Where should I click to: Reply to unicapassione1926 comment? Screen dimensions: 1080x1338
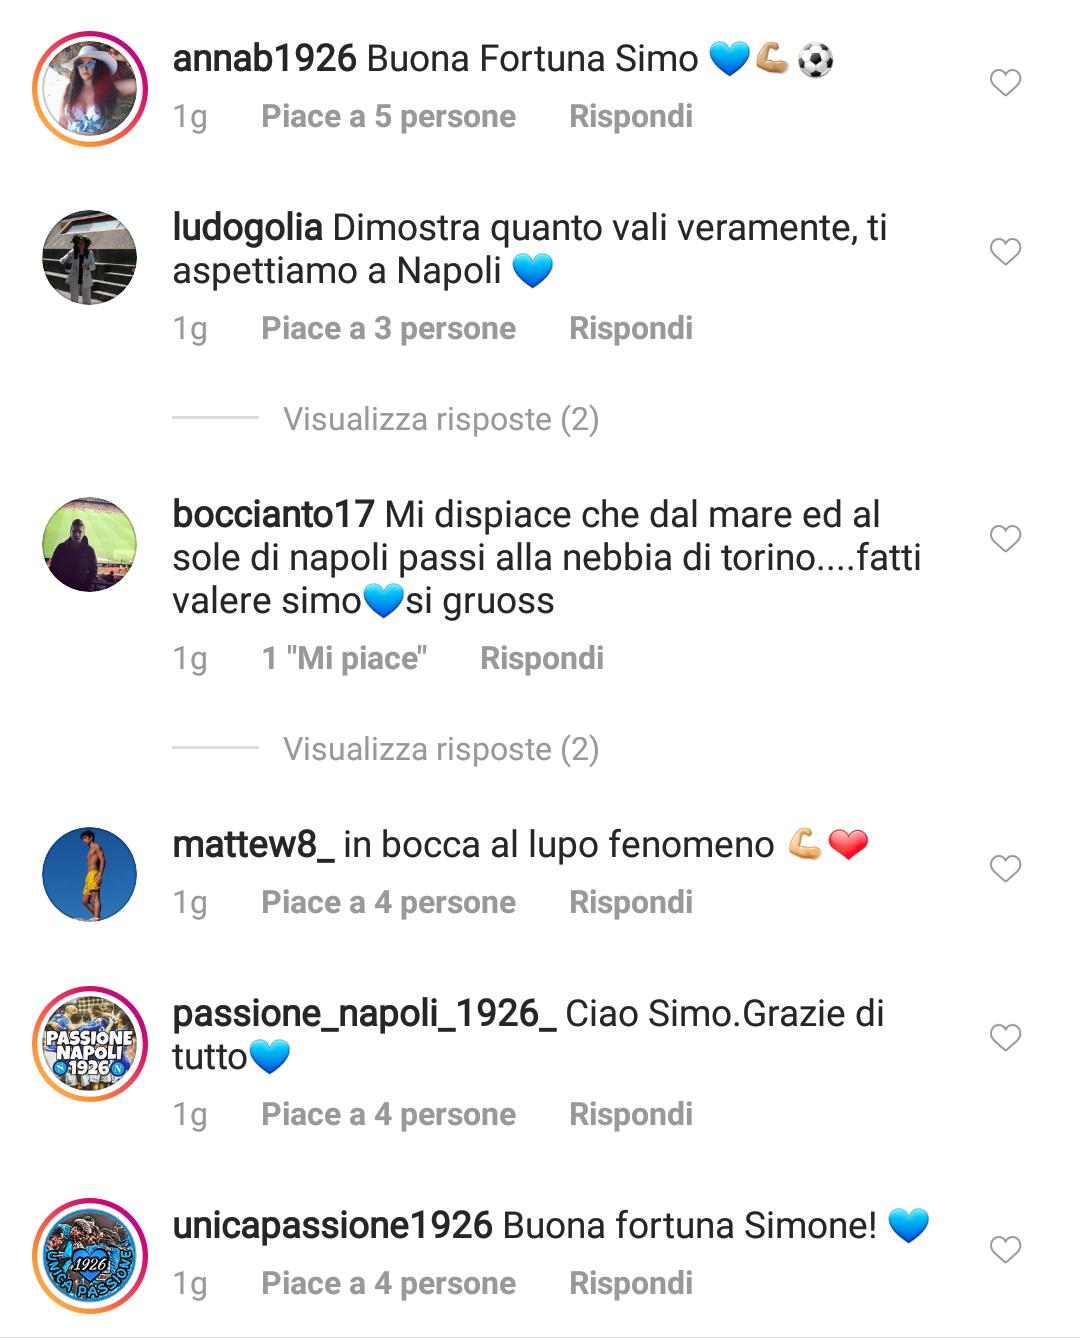pos(631,1283)
